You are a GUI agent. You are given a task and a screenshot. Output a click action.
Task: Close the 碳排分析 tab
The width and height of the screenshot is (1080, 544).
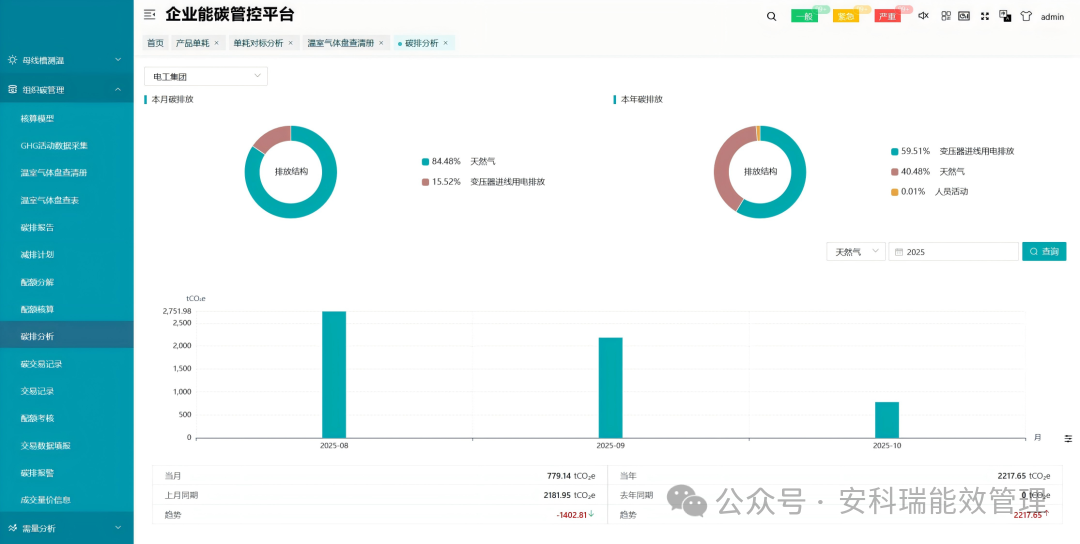point(446,43)
